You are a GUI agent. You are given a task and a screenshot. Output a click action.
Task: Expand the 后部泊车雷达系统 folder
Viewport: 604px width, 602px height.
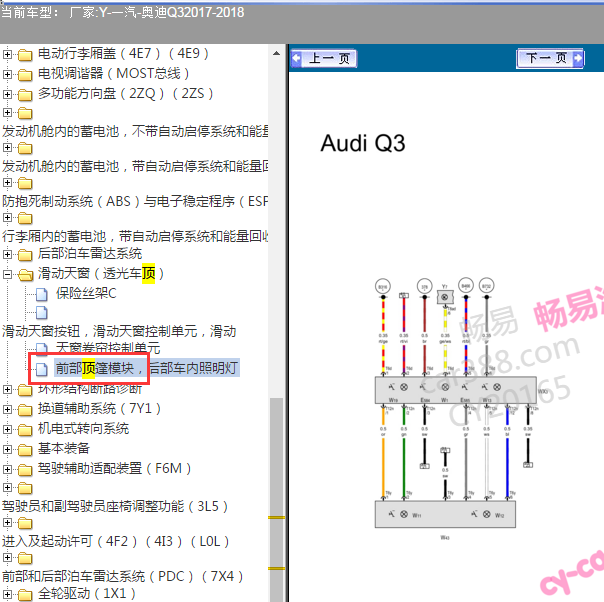point(7,254)
